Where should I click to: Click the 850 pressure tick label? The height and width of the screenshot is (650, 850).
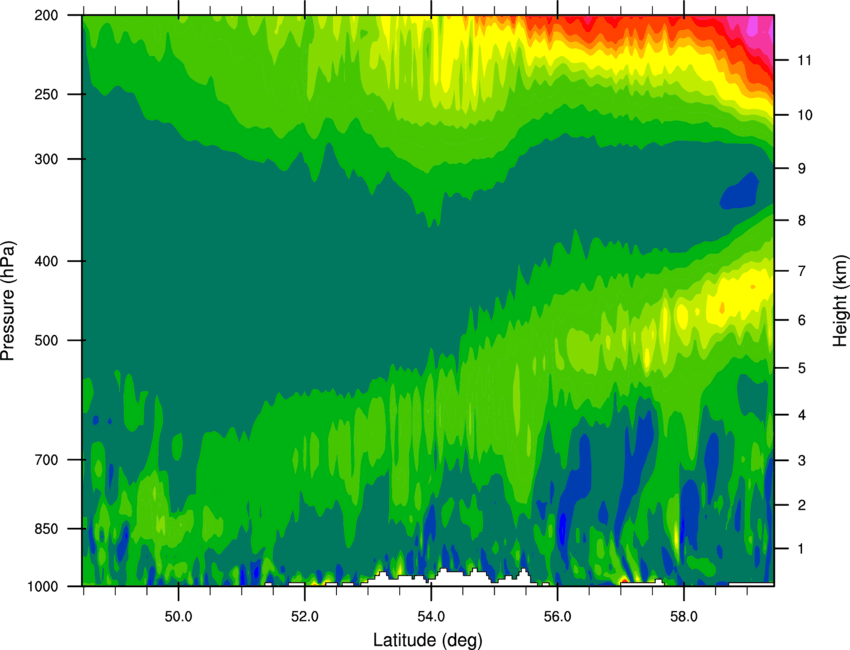(x=46, y=529)
